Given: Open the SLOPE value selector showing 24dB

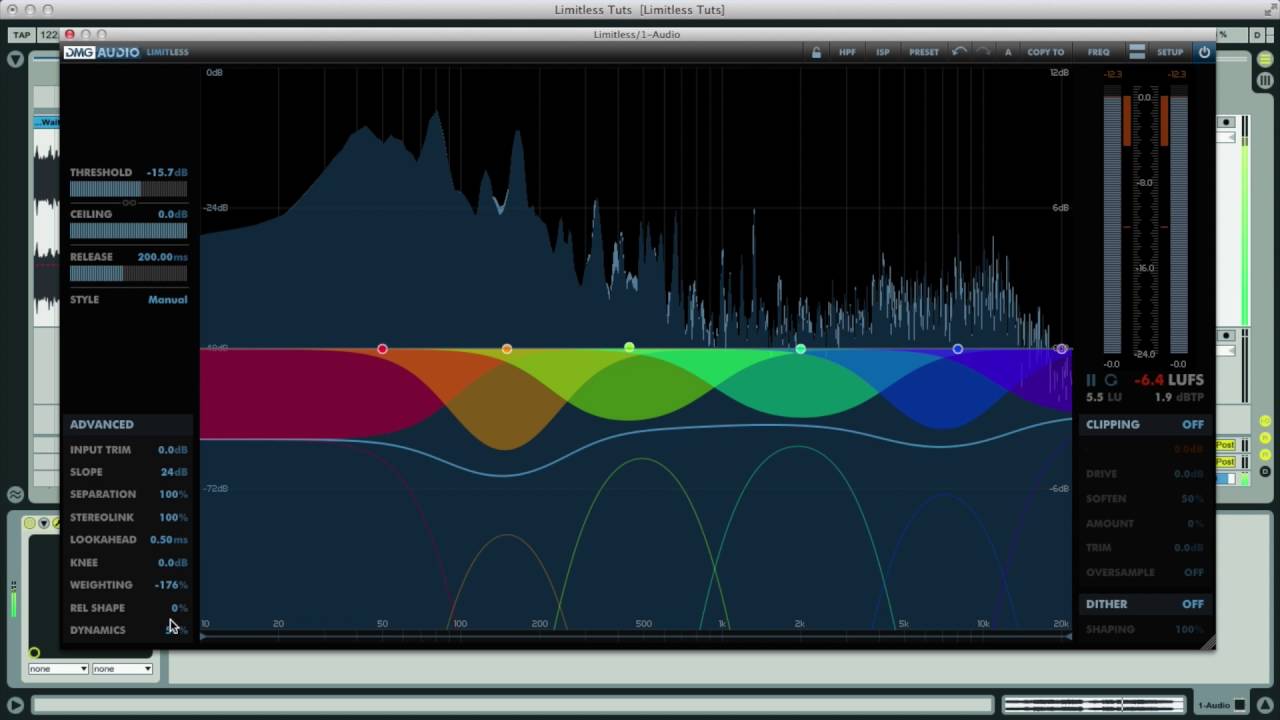Looking at the screenshot, I should coord(174,472).
